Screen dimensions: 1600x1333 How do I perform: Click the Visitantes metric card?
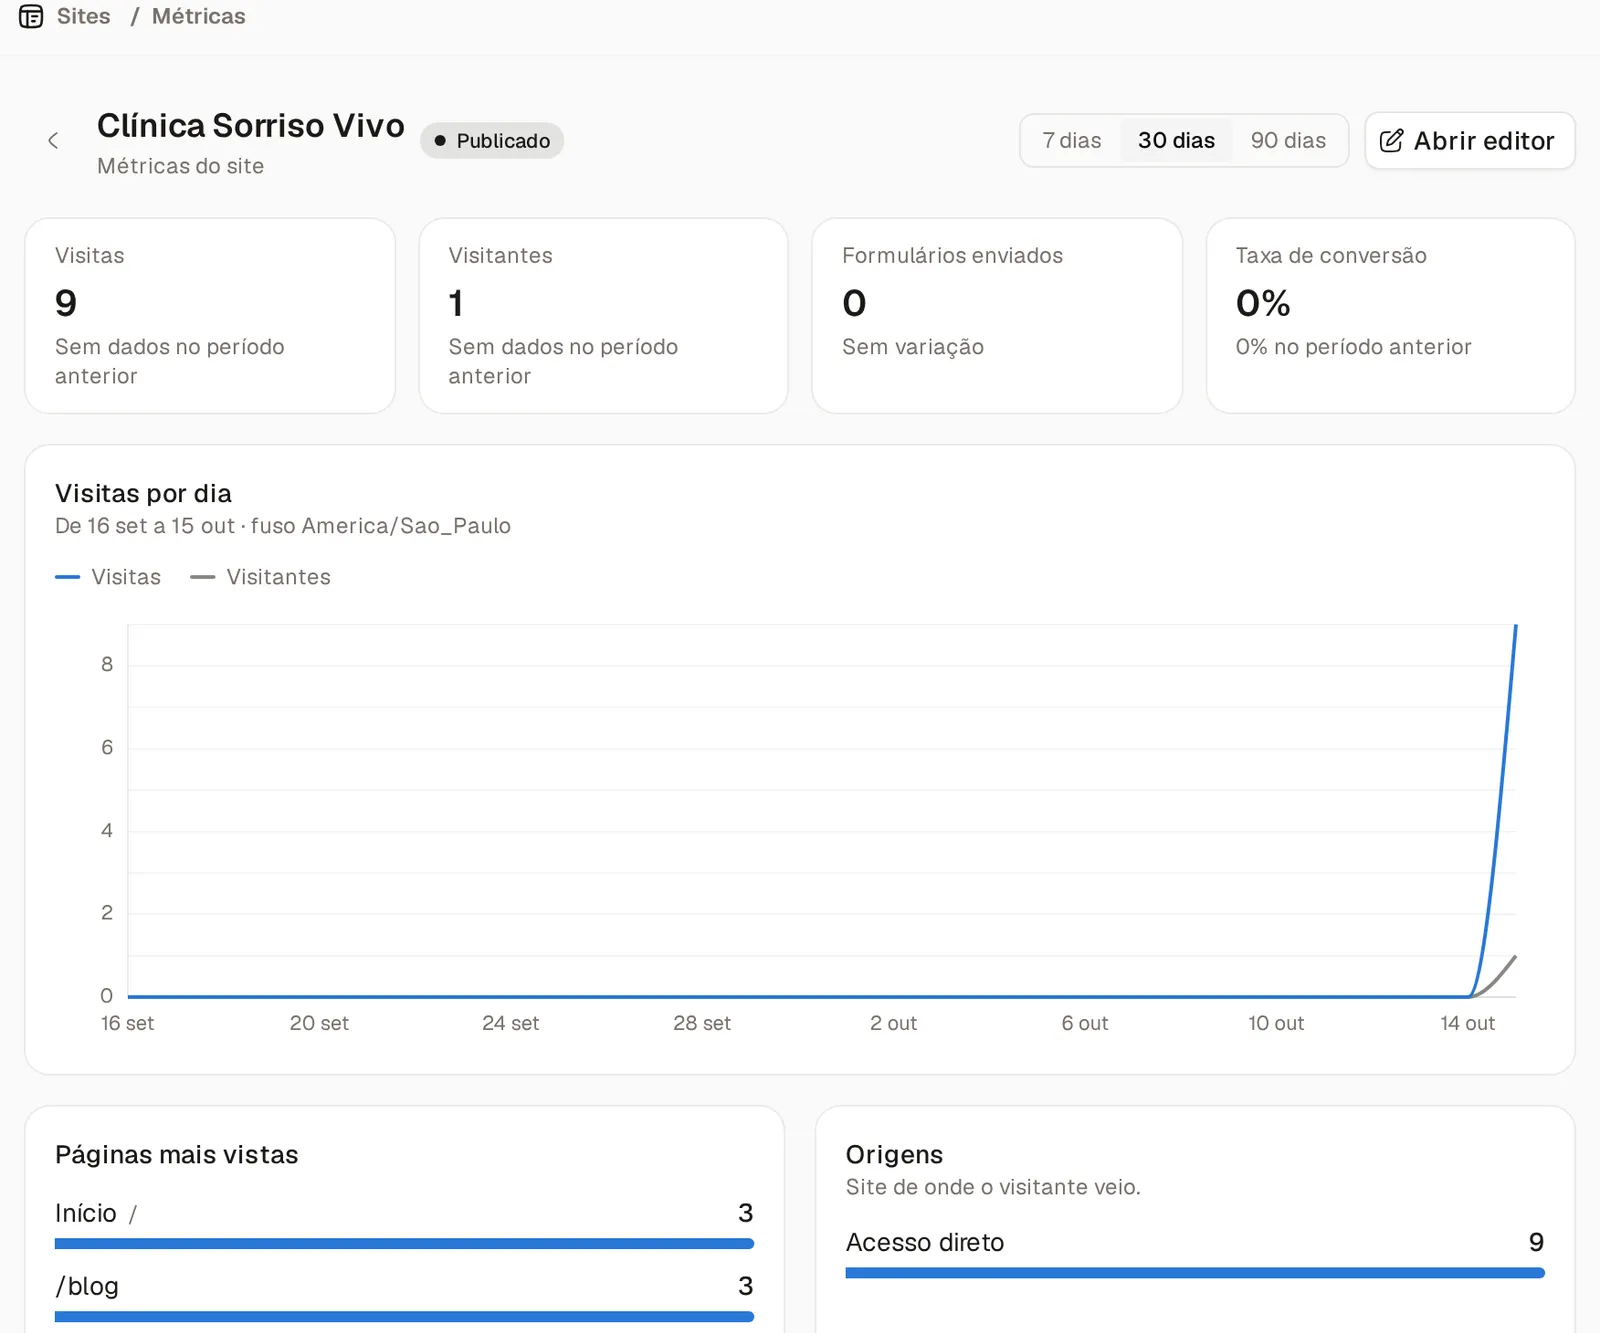click(603, 316)
